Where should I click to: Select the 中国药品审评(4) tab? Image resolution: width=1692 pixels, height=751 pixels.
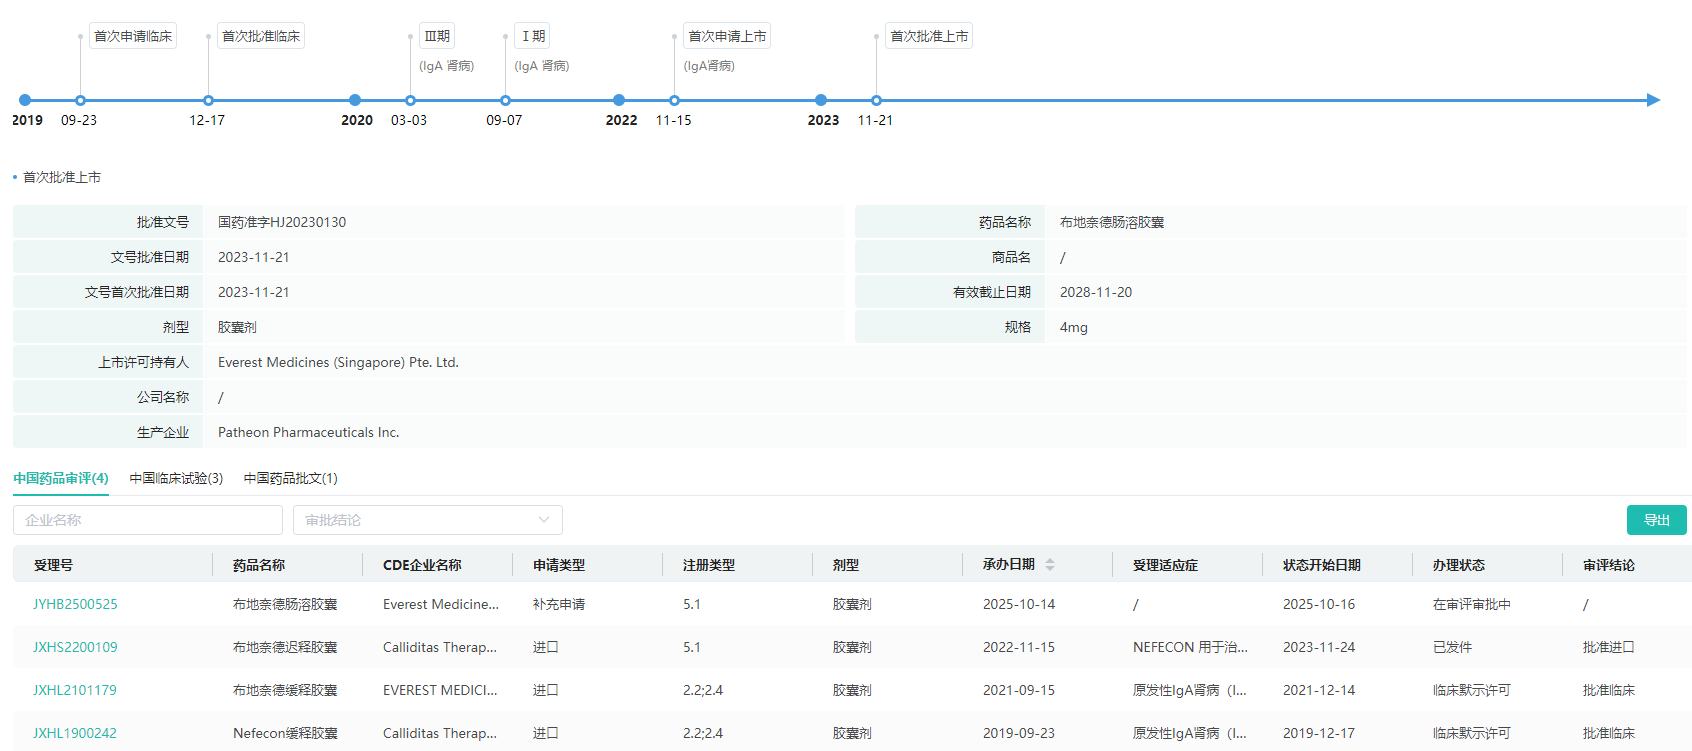pos(61,478)
